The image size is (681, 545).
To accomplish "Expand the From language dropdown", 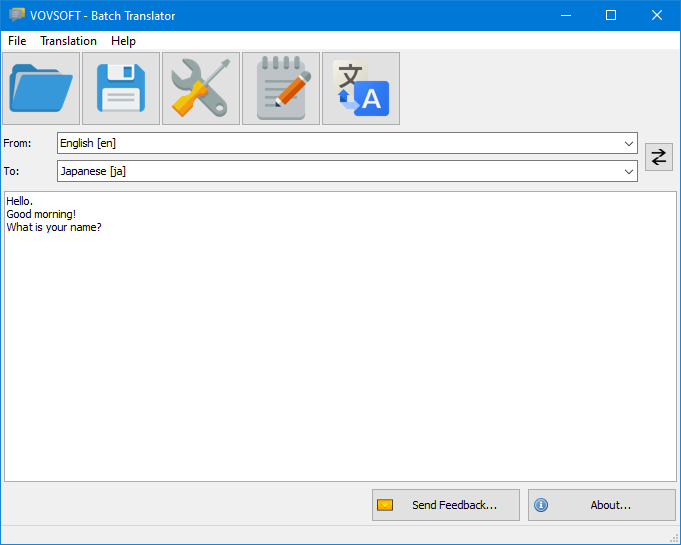I will (628, 143).
